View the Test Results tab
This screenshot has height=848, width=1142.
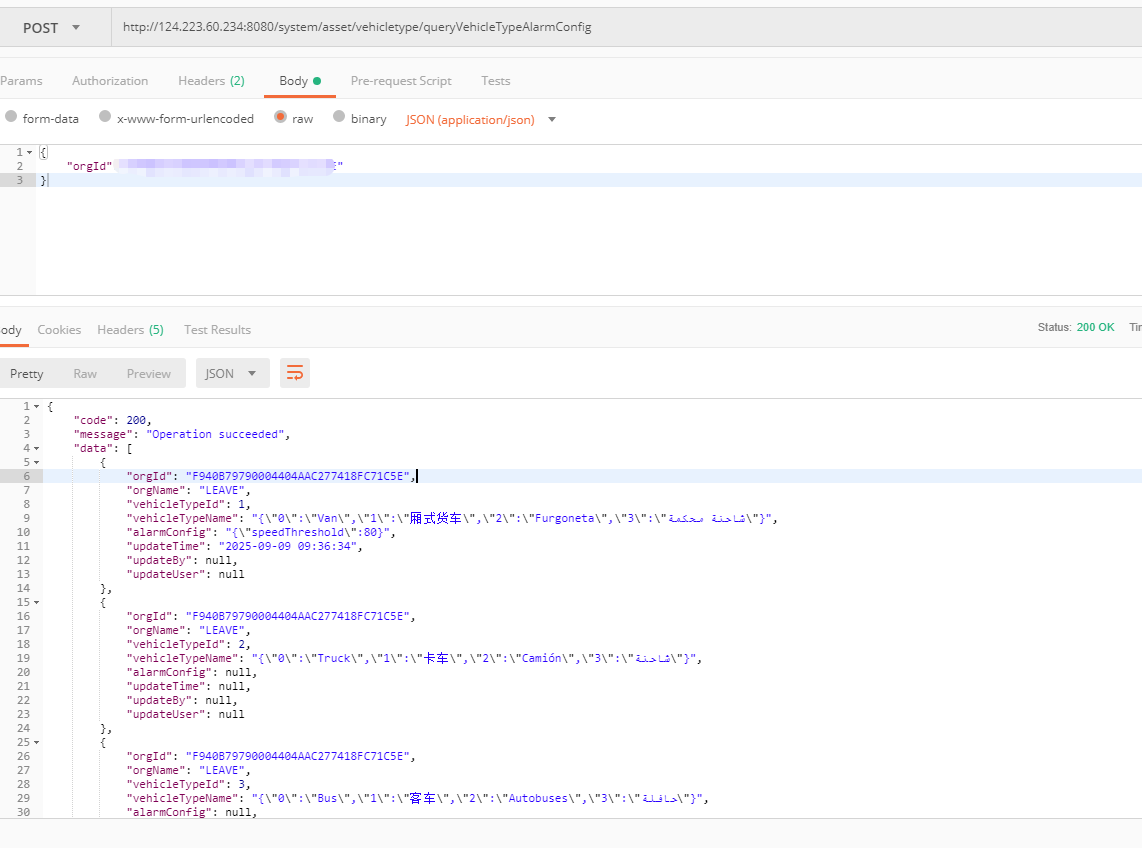click(217, 330)
